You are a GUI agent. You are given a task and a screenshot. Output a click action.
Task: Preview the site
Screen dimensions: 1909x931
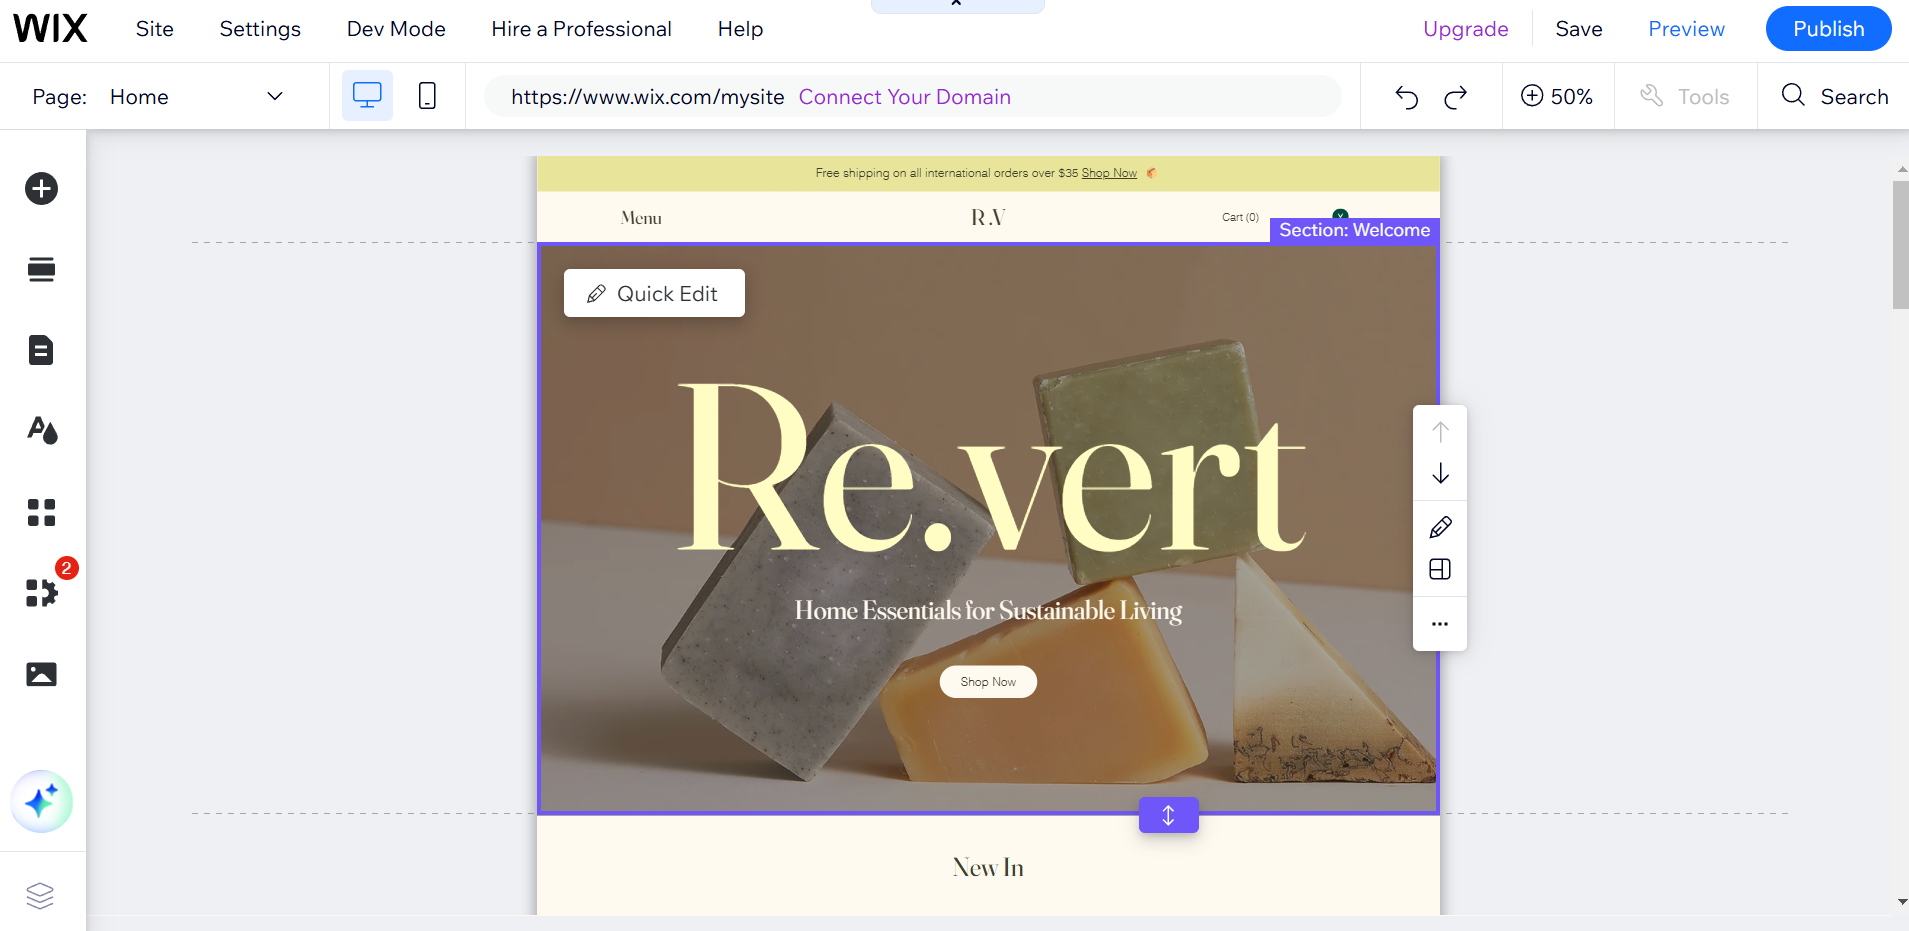click(1686, 29)
